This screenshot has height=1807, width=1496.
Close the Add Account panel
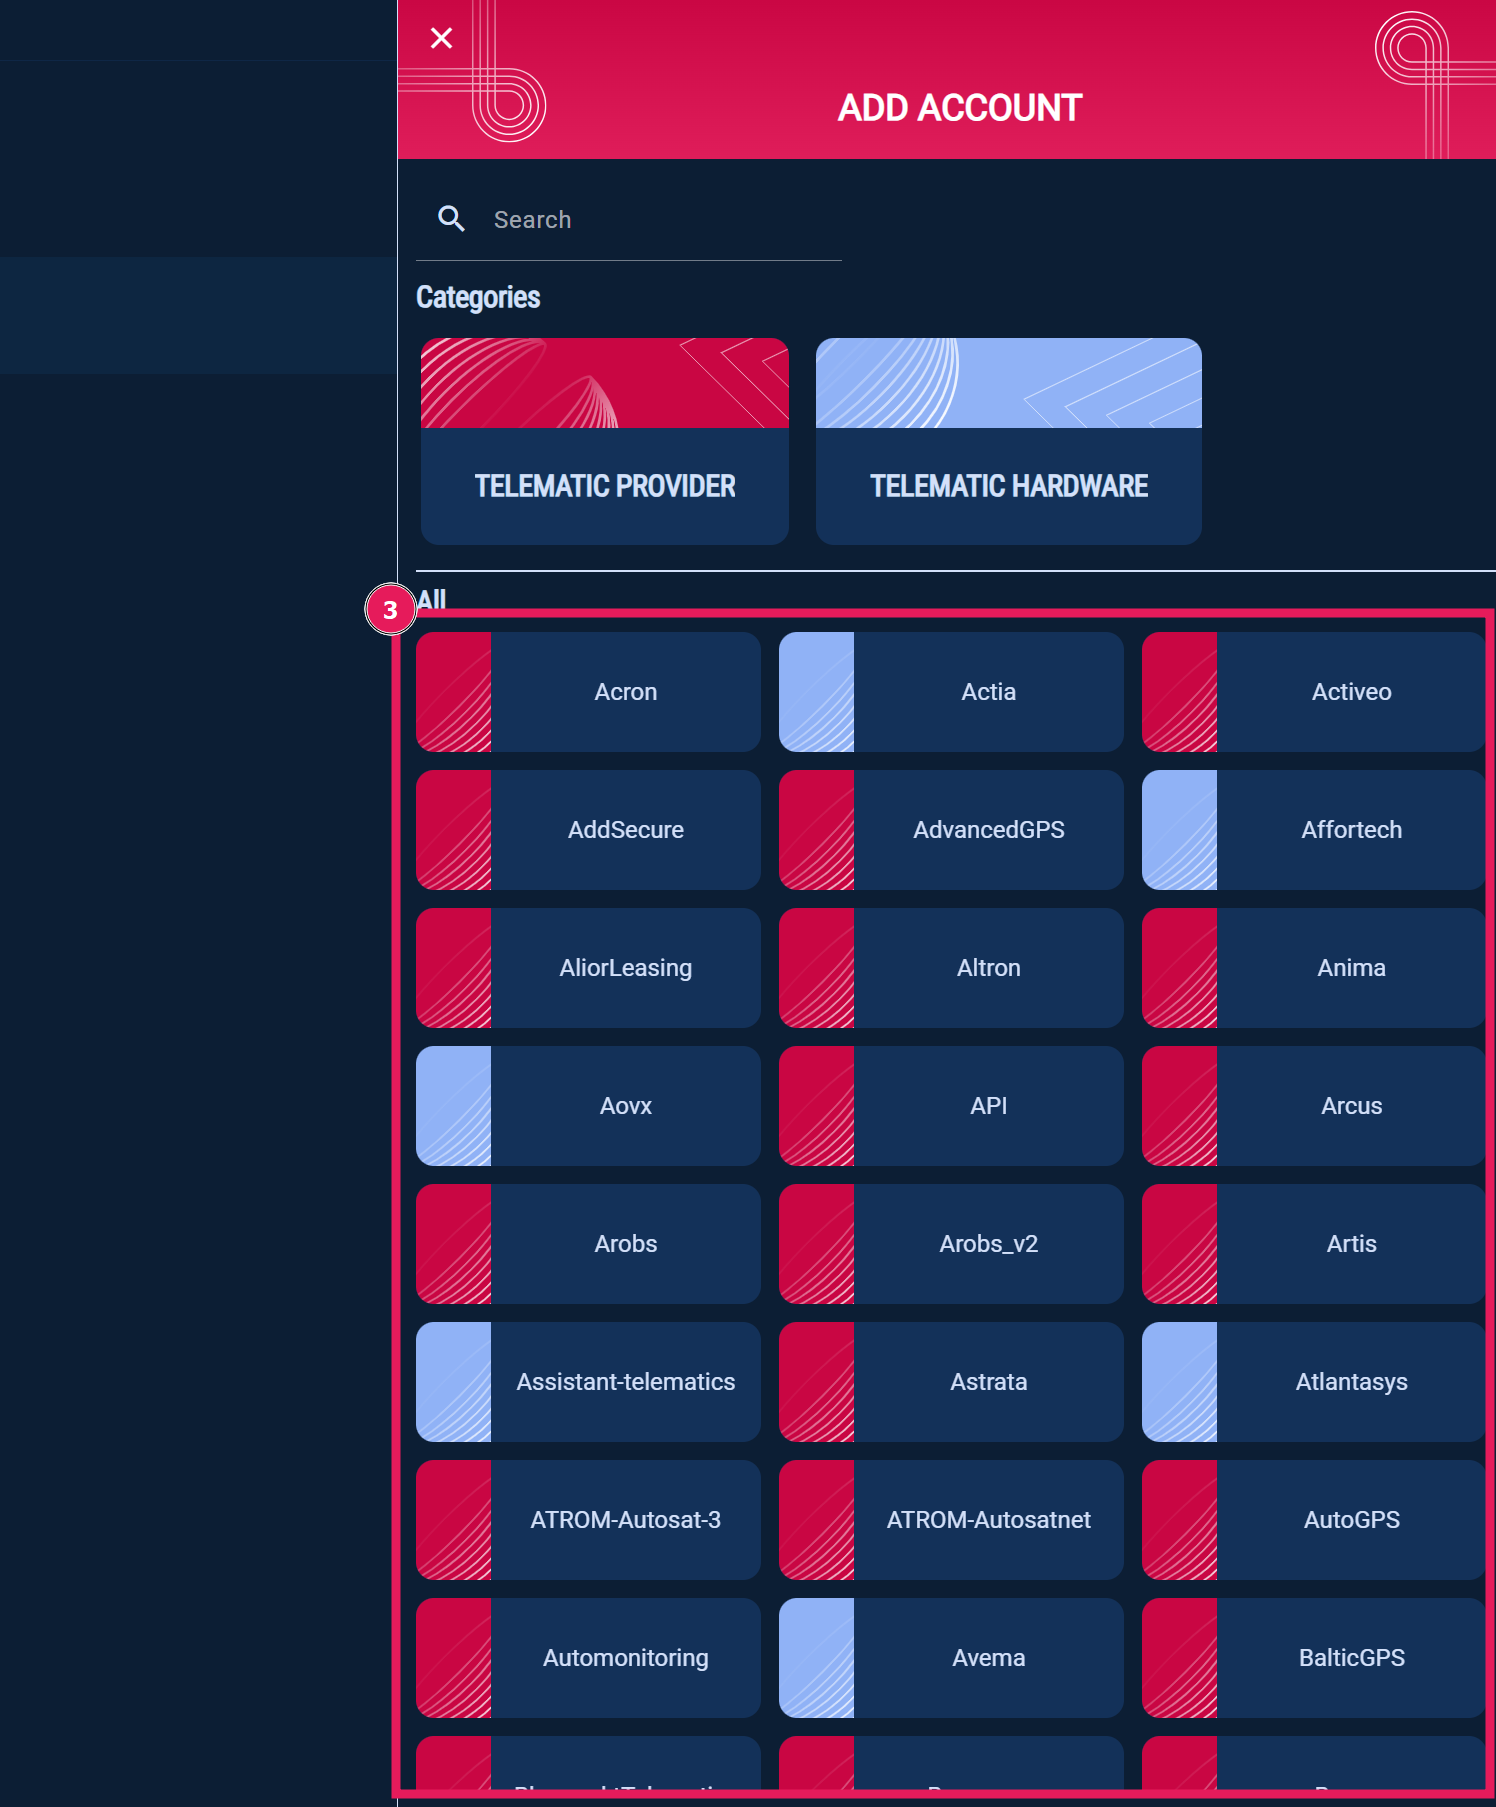coord(441,38)
